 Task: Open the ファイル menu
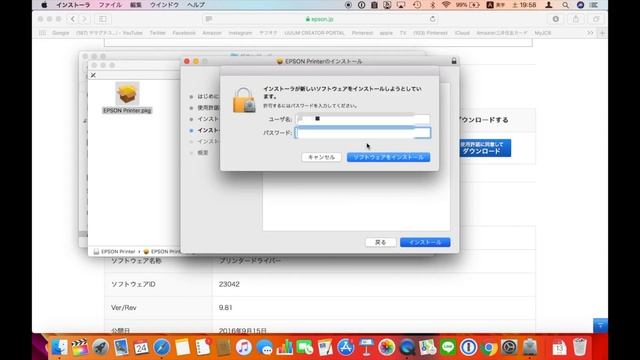coord(110,5)
